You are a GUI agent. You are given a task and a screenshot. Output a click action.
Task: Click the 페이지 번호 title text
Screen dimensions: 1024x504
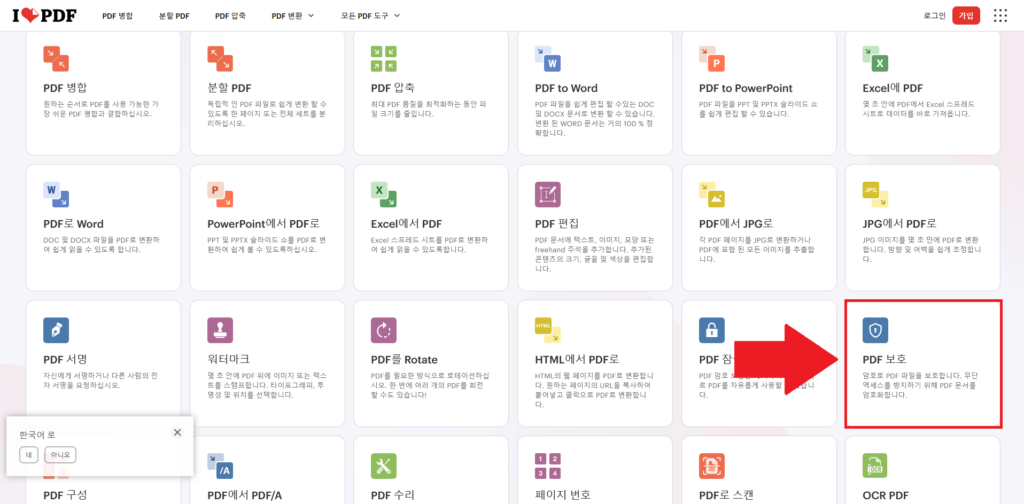click(x=562, y=495)
